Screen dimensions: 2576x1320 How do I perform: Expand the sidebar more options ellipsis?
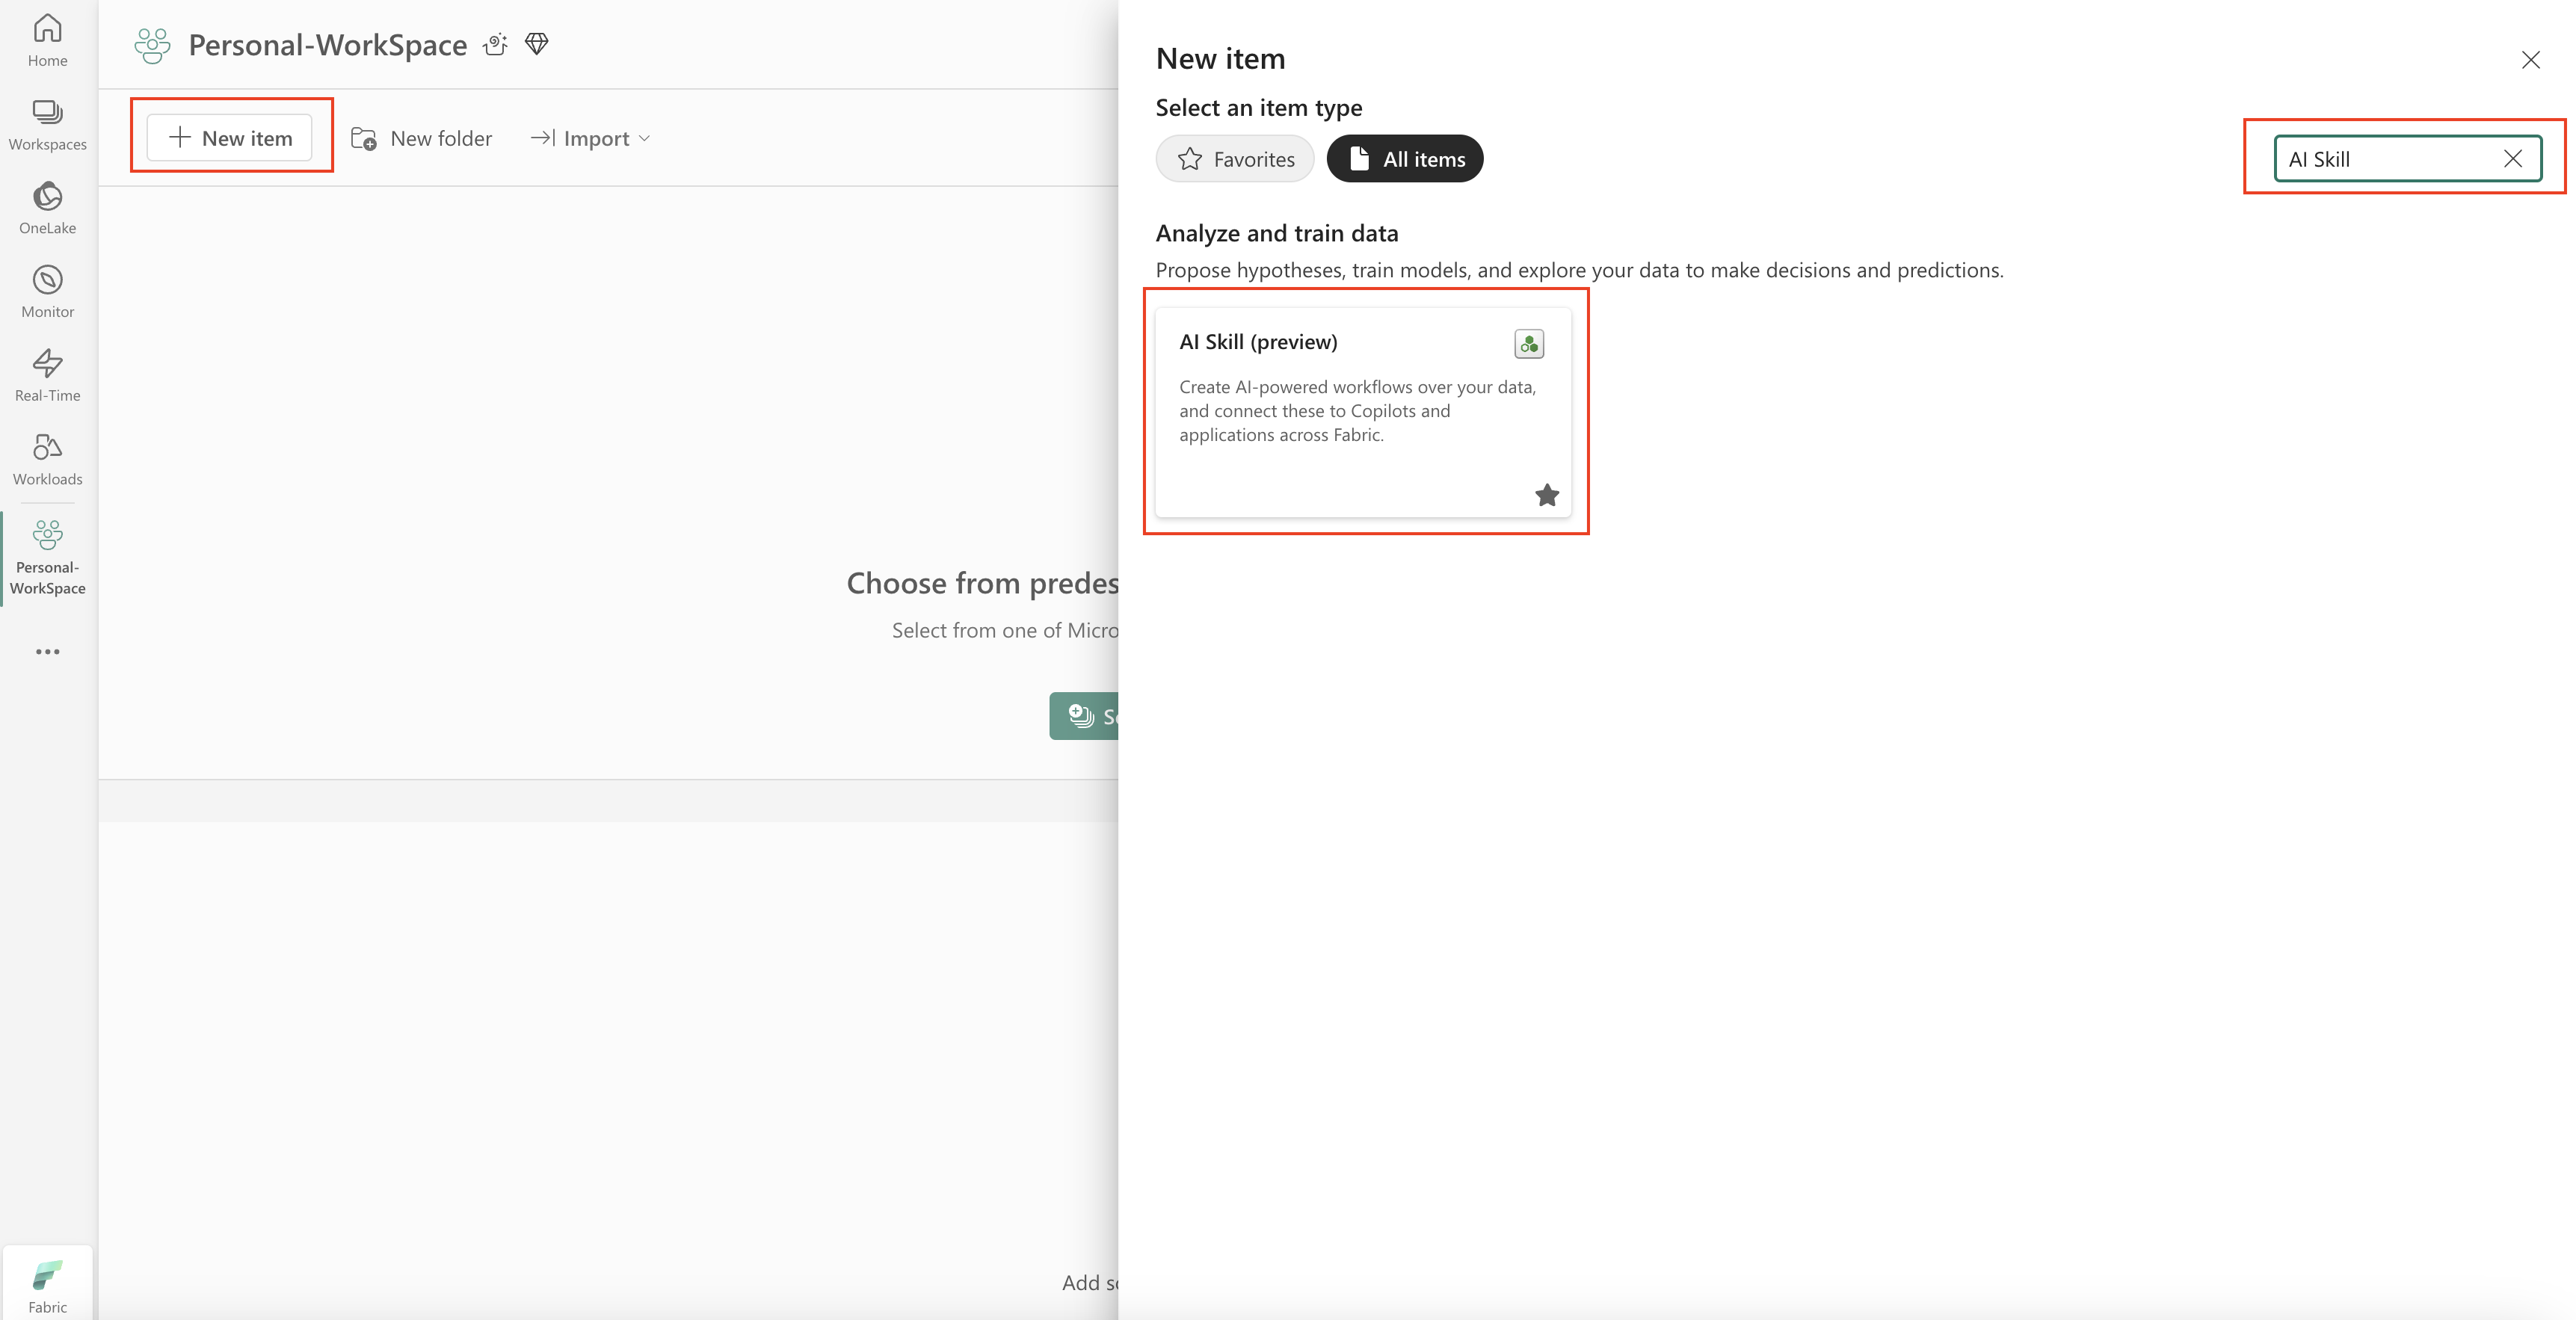(47, 651)
